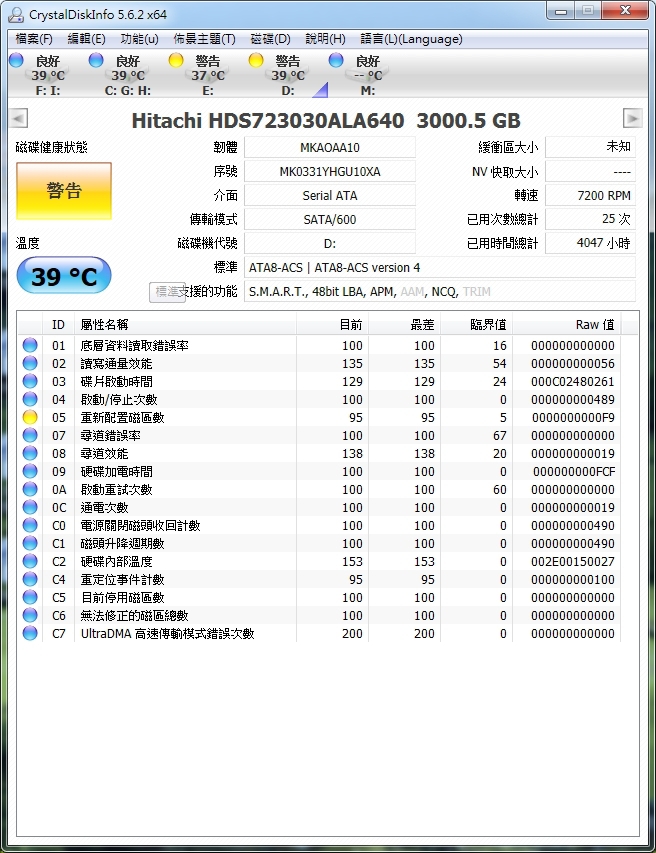Open the 編輯(E) menu
Viewport: 656px width, 853px height.
(x=86, y=39)
